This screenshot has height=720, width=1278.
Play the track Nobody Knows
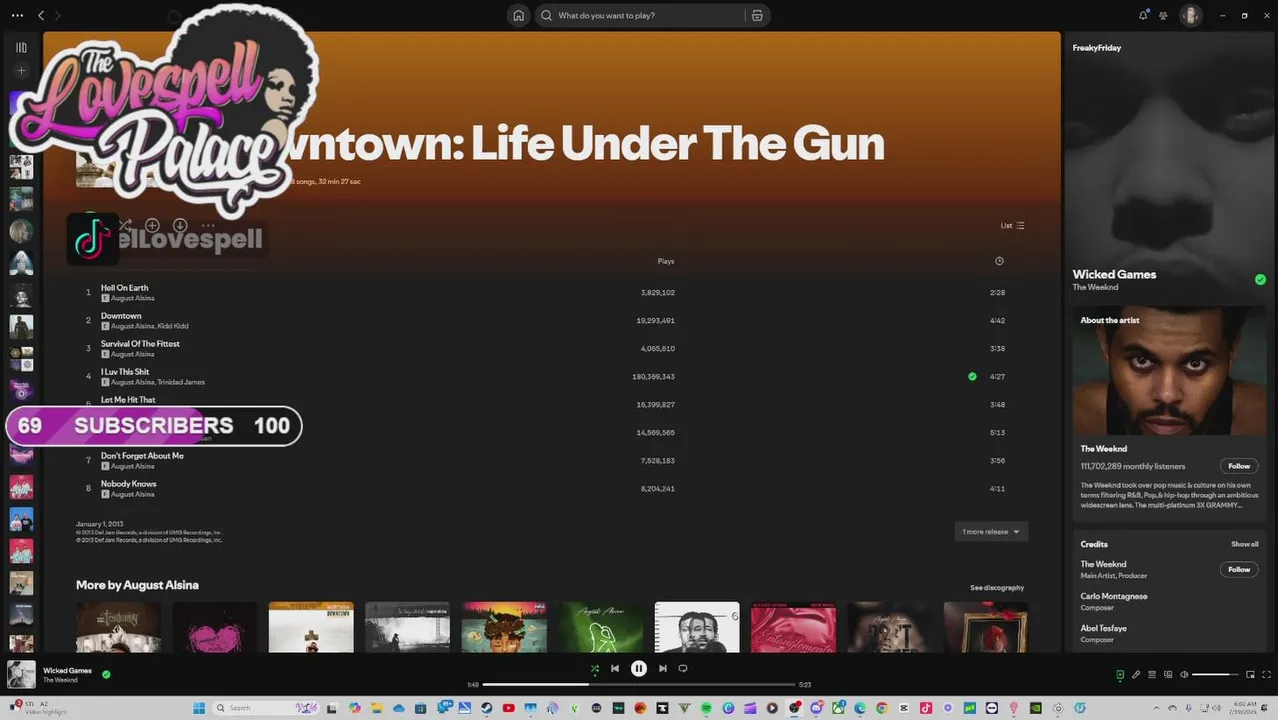pos(128,484)
